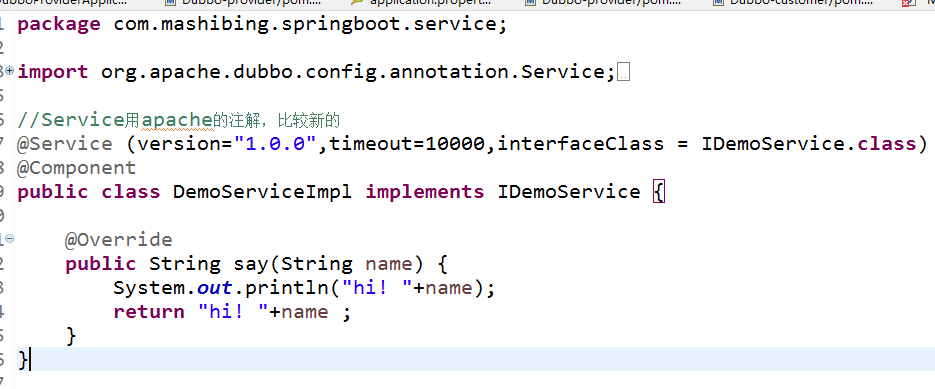Viewport: 935px width, 389px height.
Task: Click 'interfaceClass' attribute name
Action: click(x=580, y=144)
